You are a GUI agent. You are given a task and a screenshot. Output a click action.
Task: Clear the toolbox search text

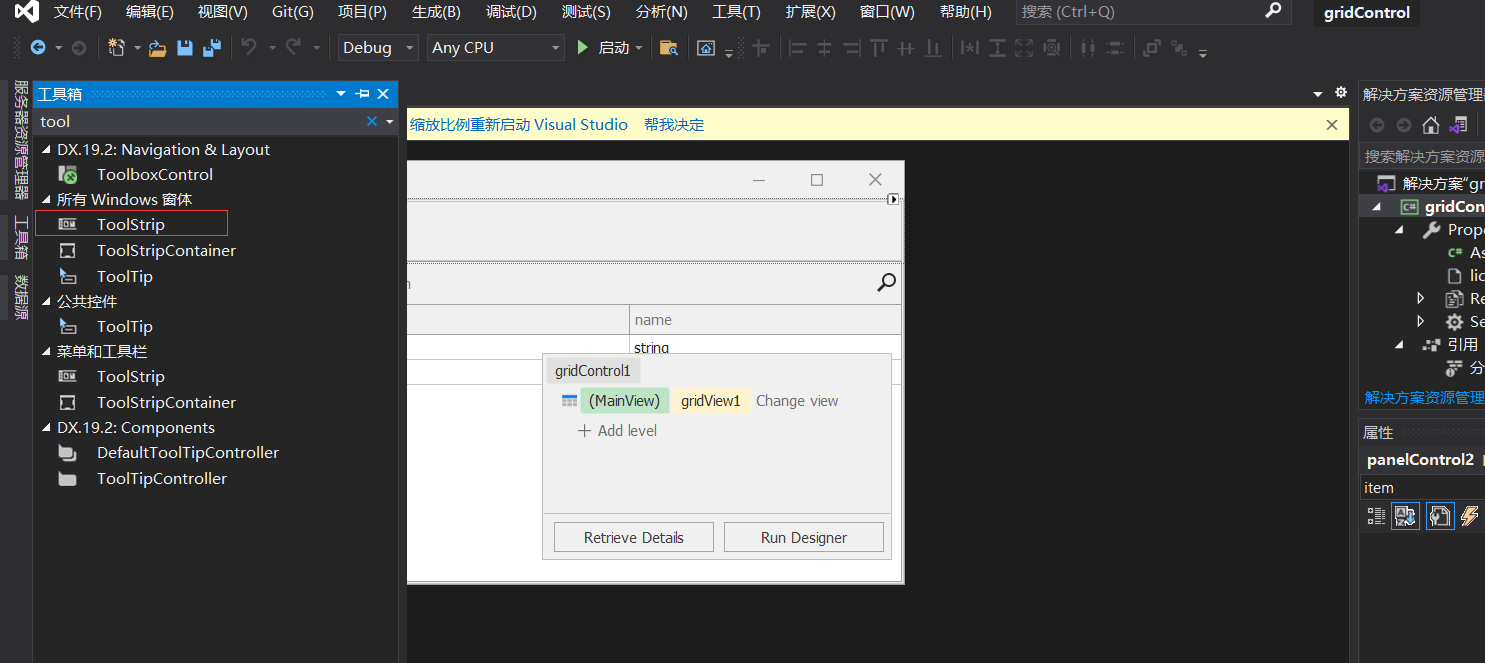(x=372, y=121)
